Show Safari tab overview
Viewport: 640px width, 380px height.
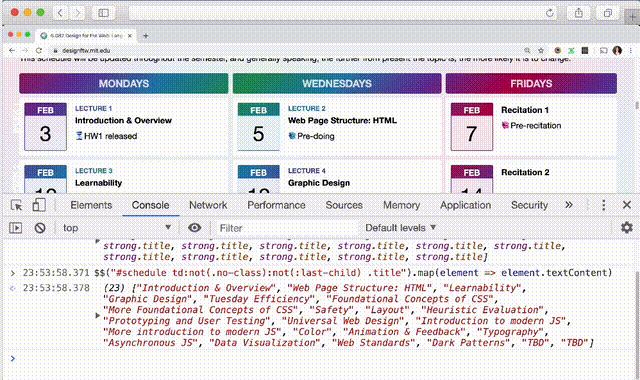point(608,13)
